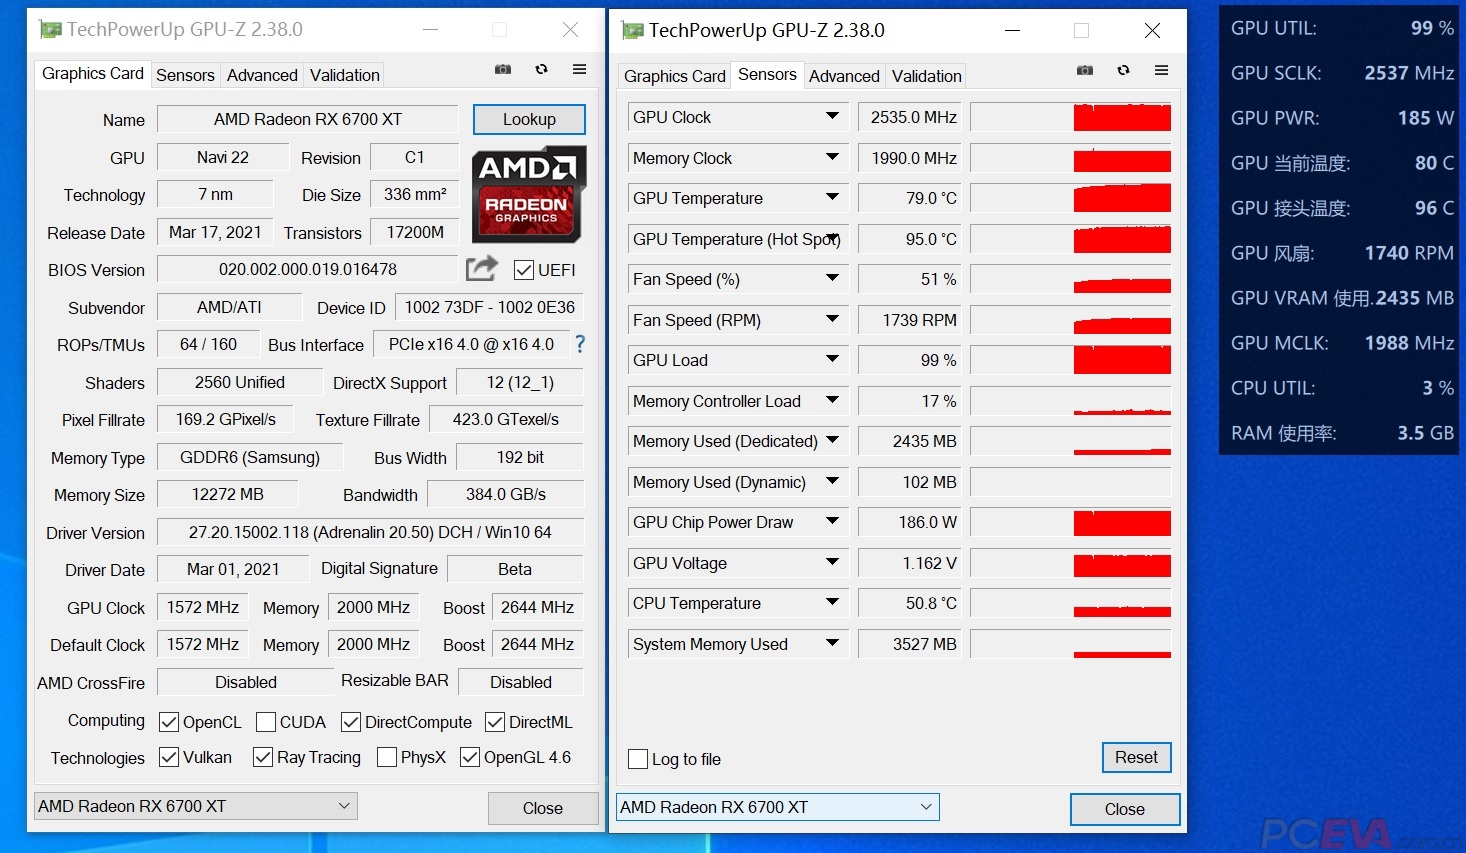Open the GPU Chip Power Draw dropdown

[832, 521]
